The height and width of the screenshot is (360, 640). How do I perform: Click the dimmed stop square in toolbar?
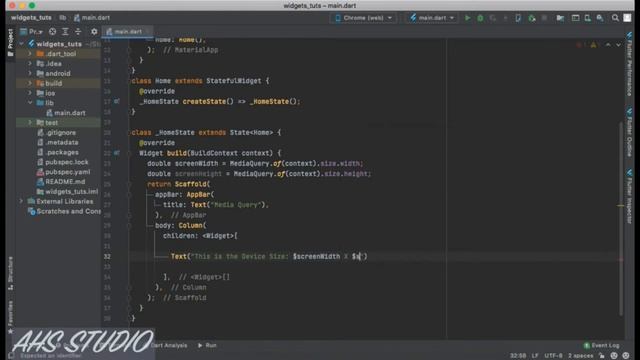(544, 18)
